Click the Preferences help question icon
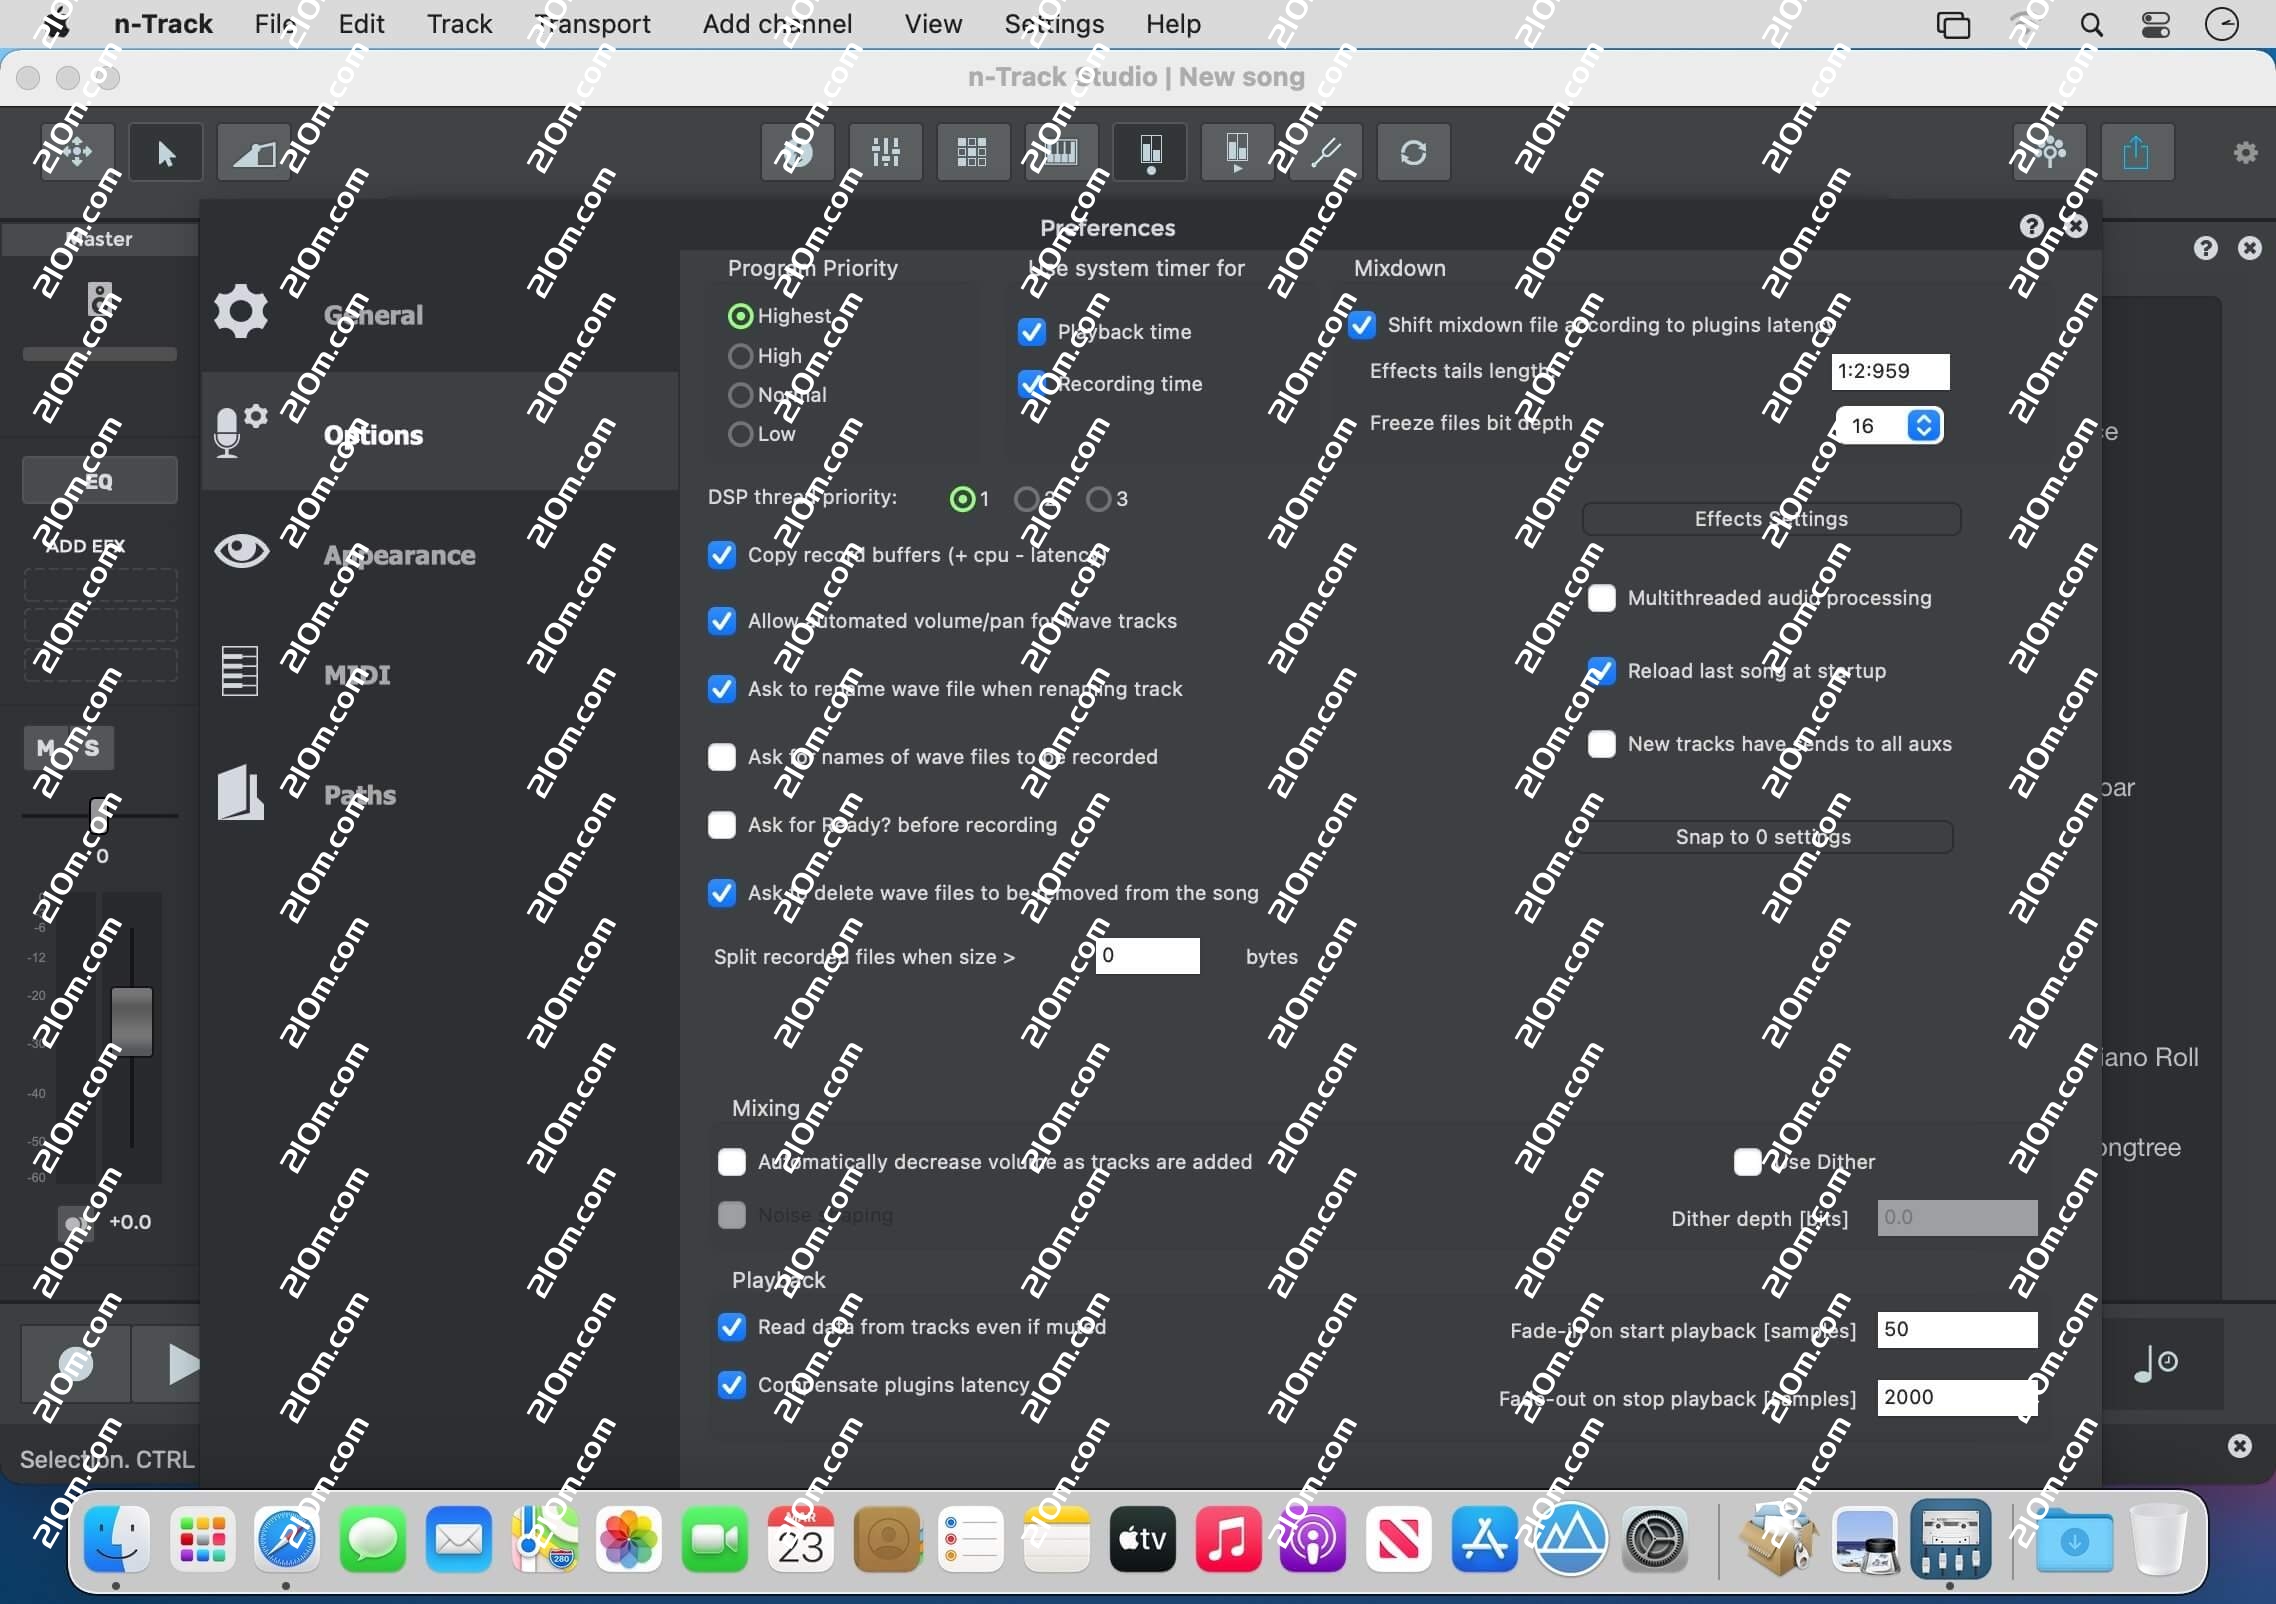The width and height of the screenshot is (2276, 1604). [x=2031, y=227]
